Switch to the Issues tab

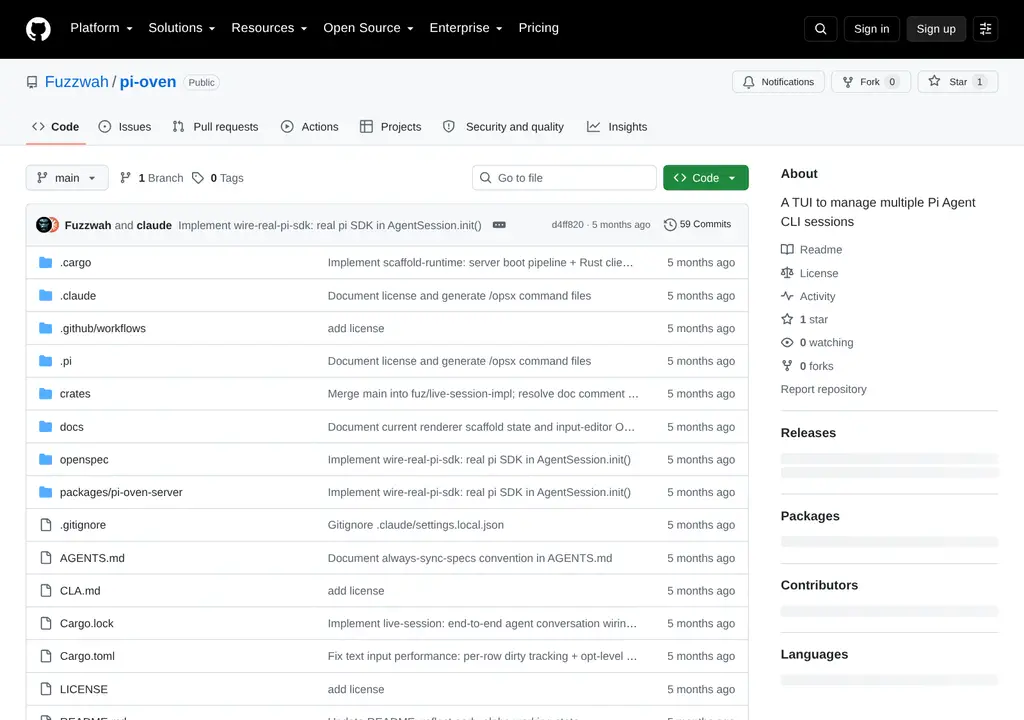pyautogui.click(x=125, y=127)
